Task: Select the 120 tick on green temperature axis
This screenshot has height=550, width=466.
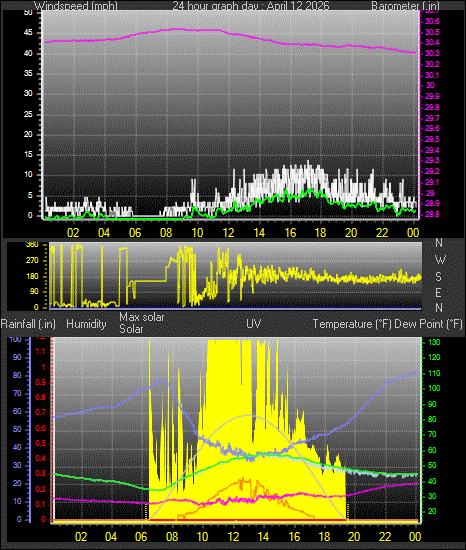Action: [434, 357]
